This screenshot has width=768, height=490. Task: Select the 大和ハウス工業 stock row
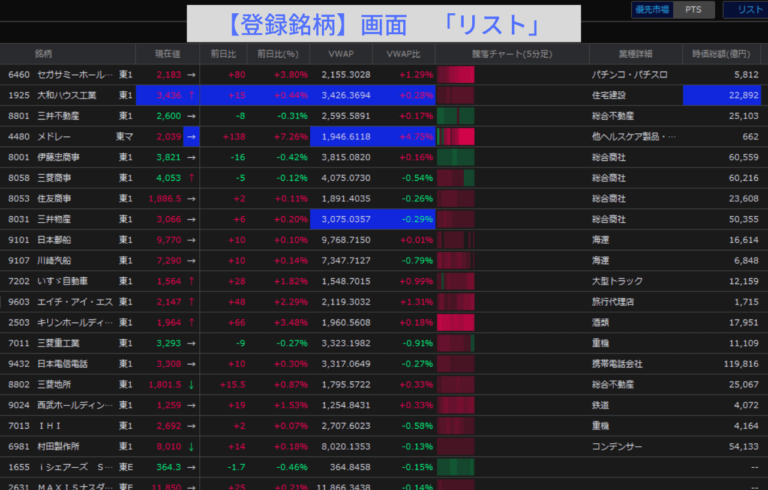coord(68,96)
